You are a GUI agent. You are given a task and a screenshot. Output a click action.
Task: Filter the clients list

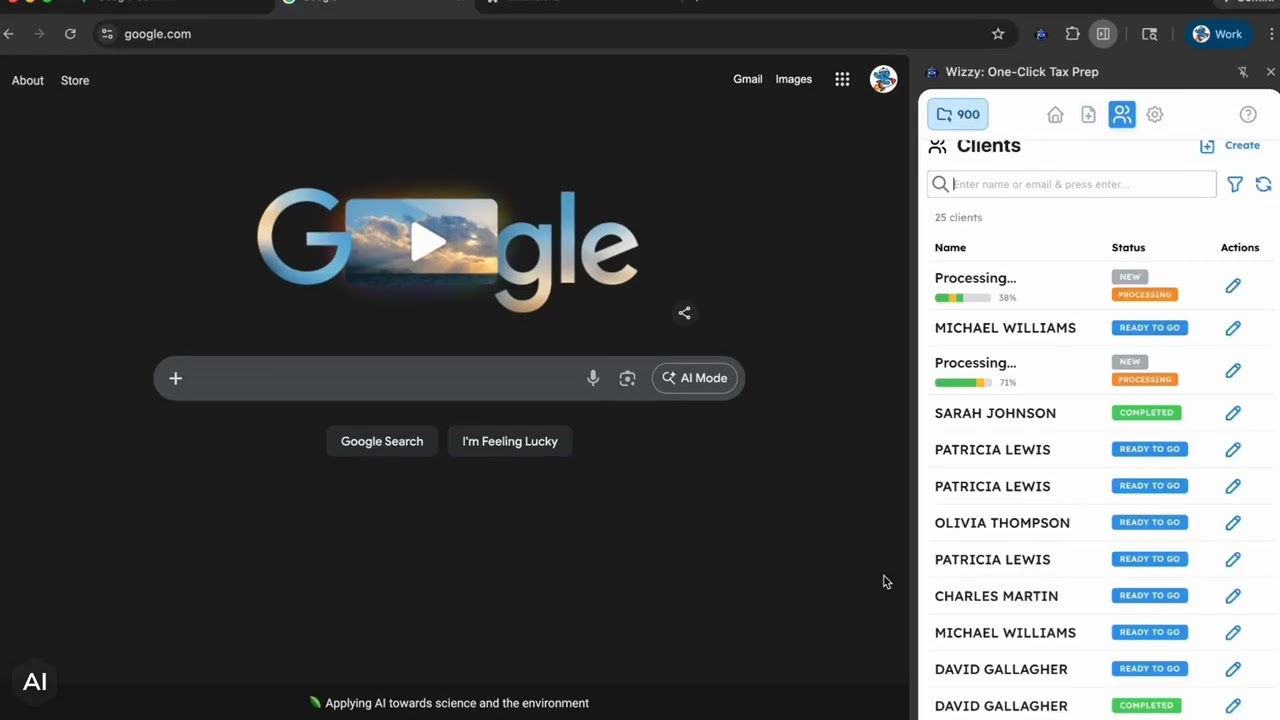pos(1235,184)
